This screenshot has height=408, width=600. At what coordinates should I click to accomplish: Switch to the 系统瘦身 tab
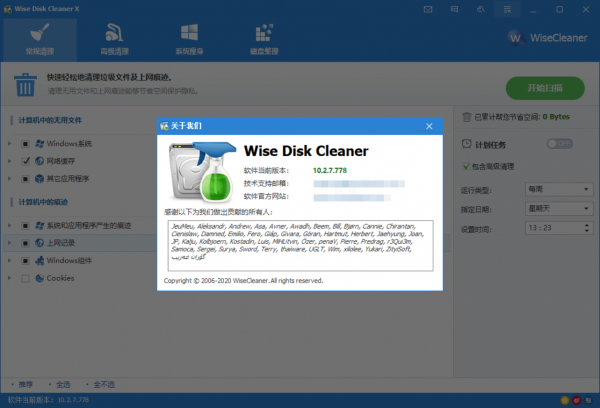pos(189,40)
